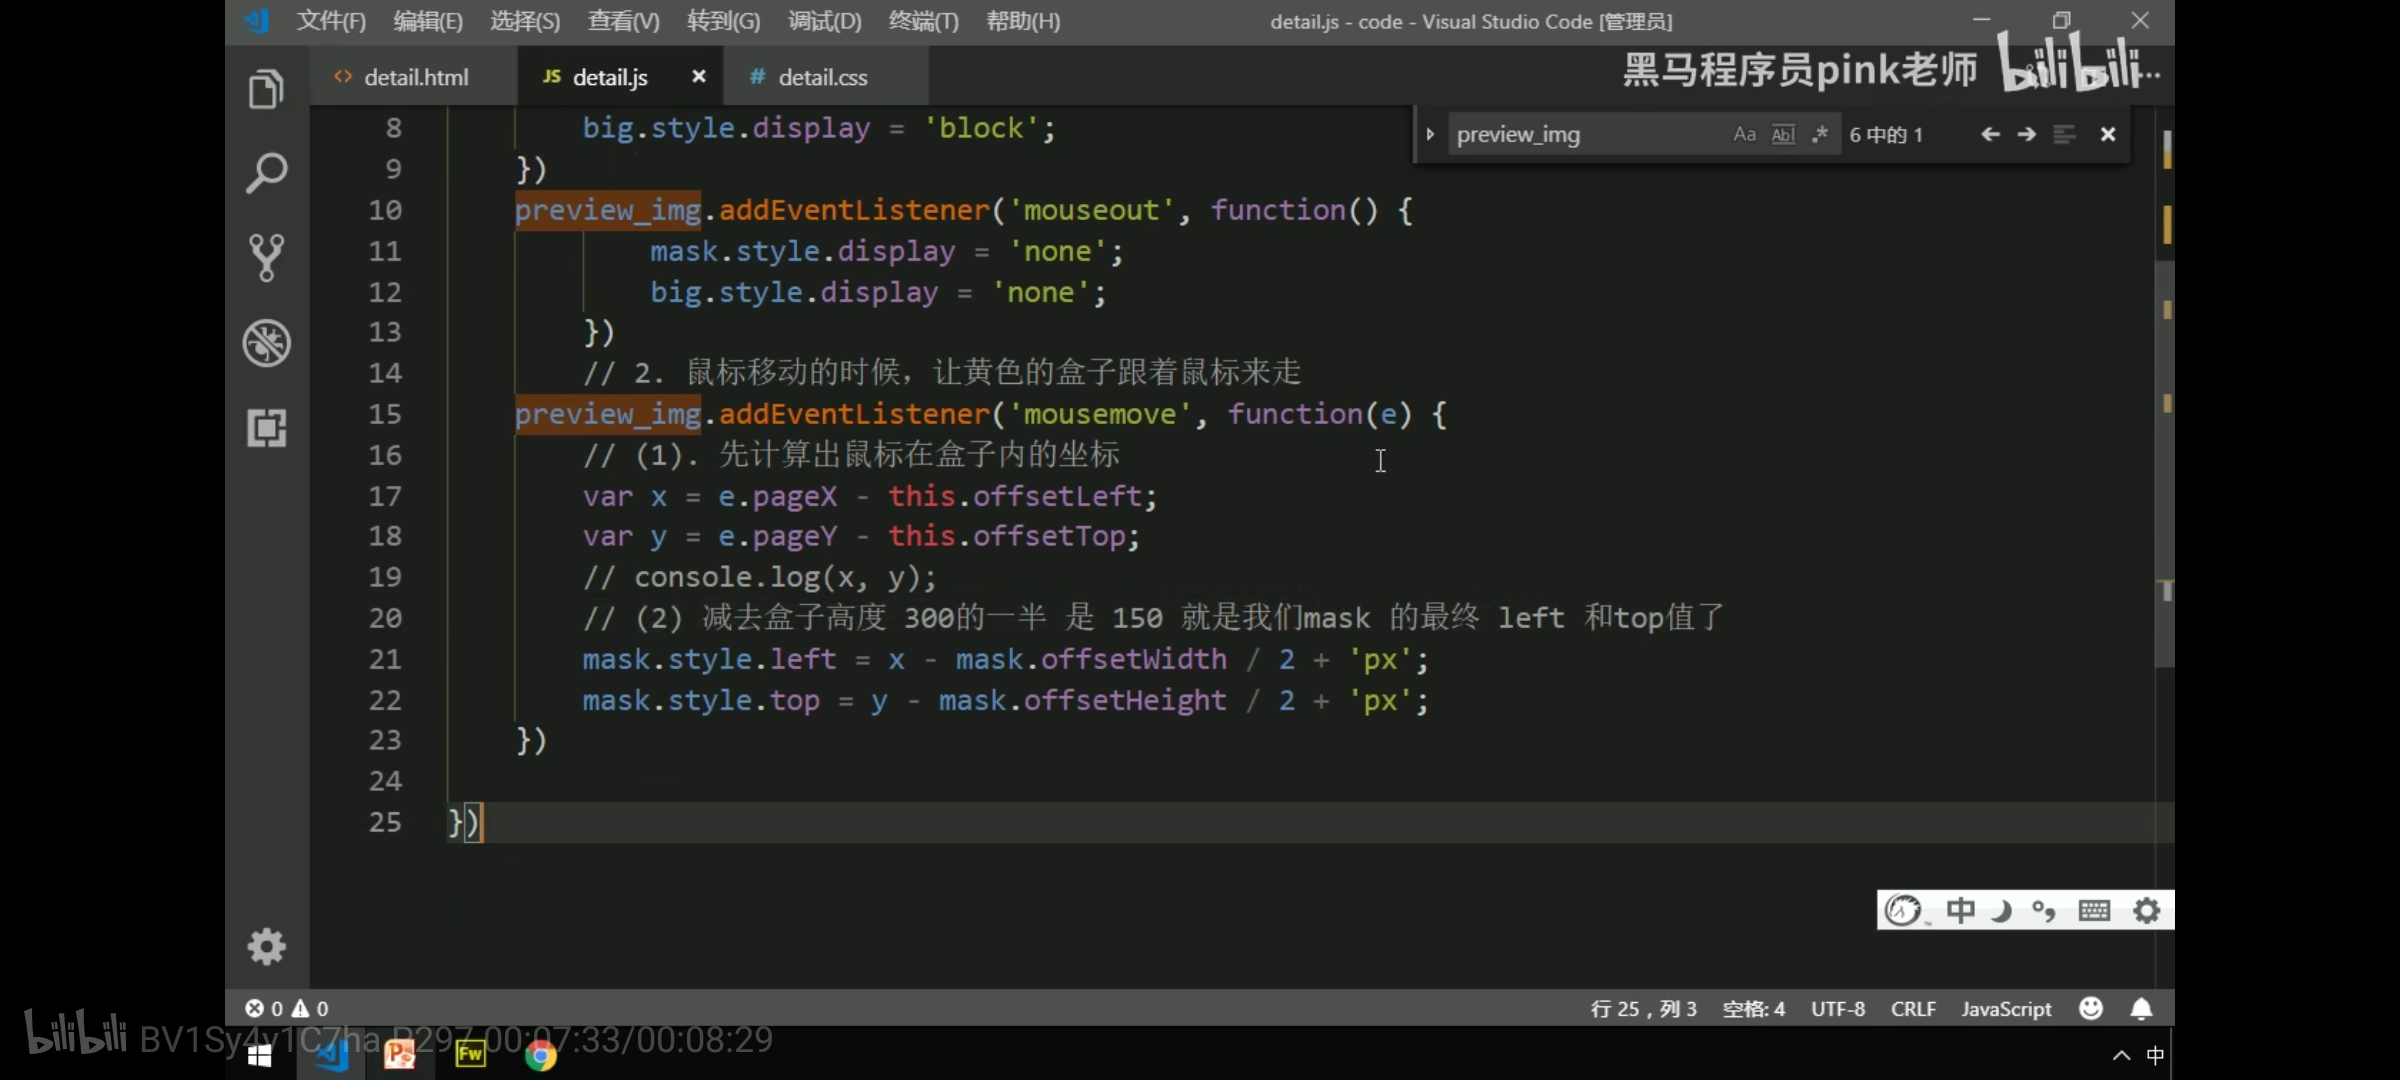Open the UTF-8 encoding selector
Image resolution: width=2400 pixels, height=1080 pixels.
[x=1837, y=1008]
